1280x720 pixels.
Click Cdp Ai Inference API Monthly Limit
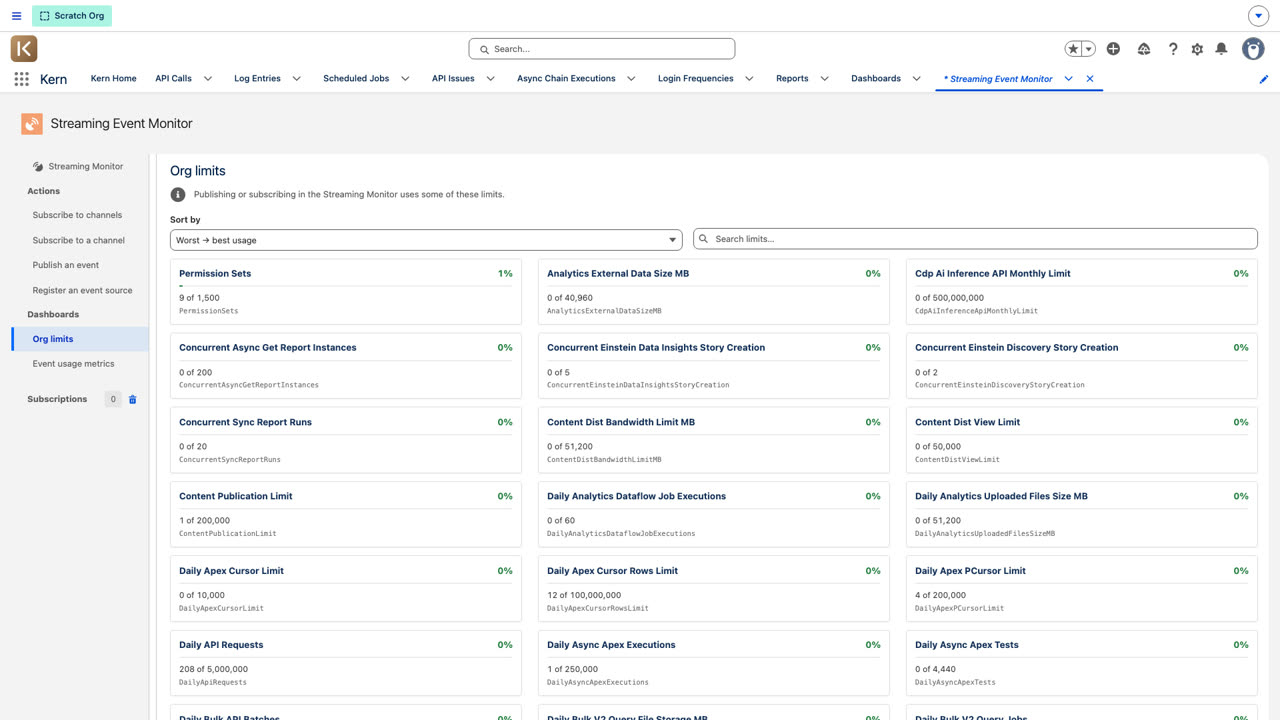[993, 273]
